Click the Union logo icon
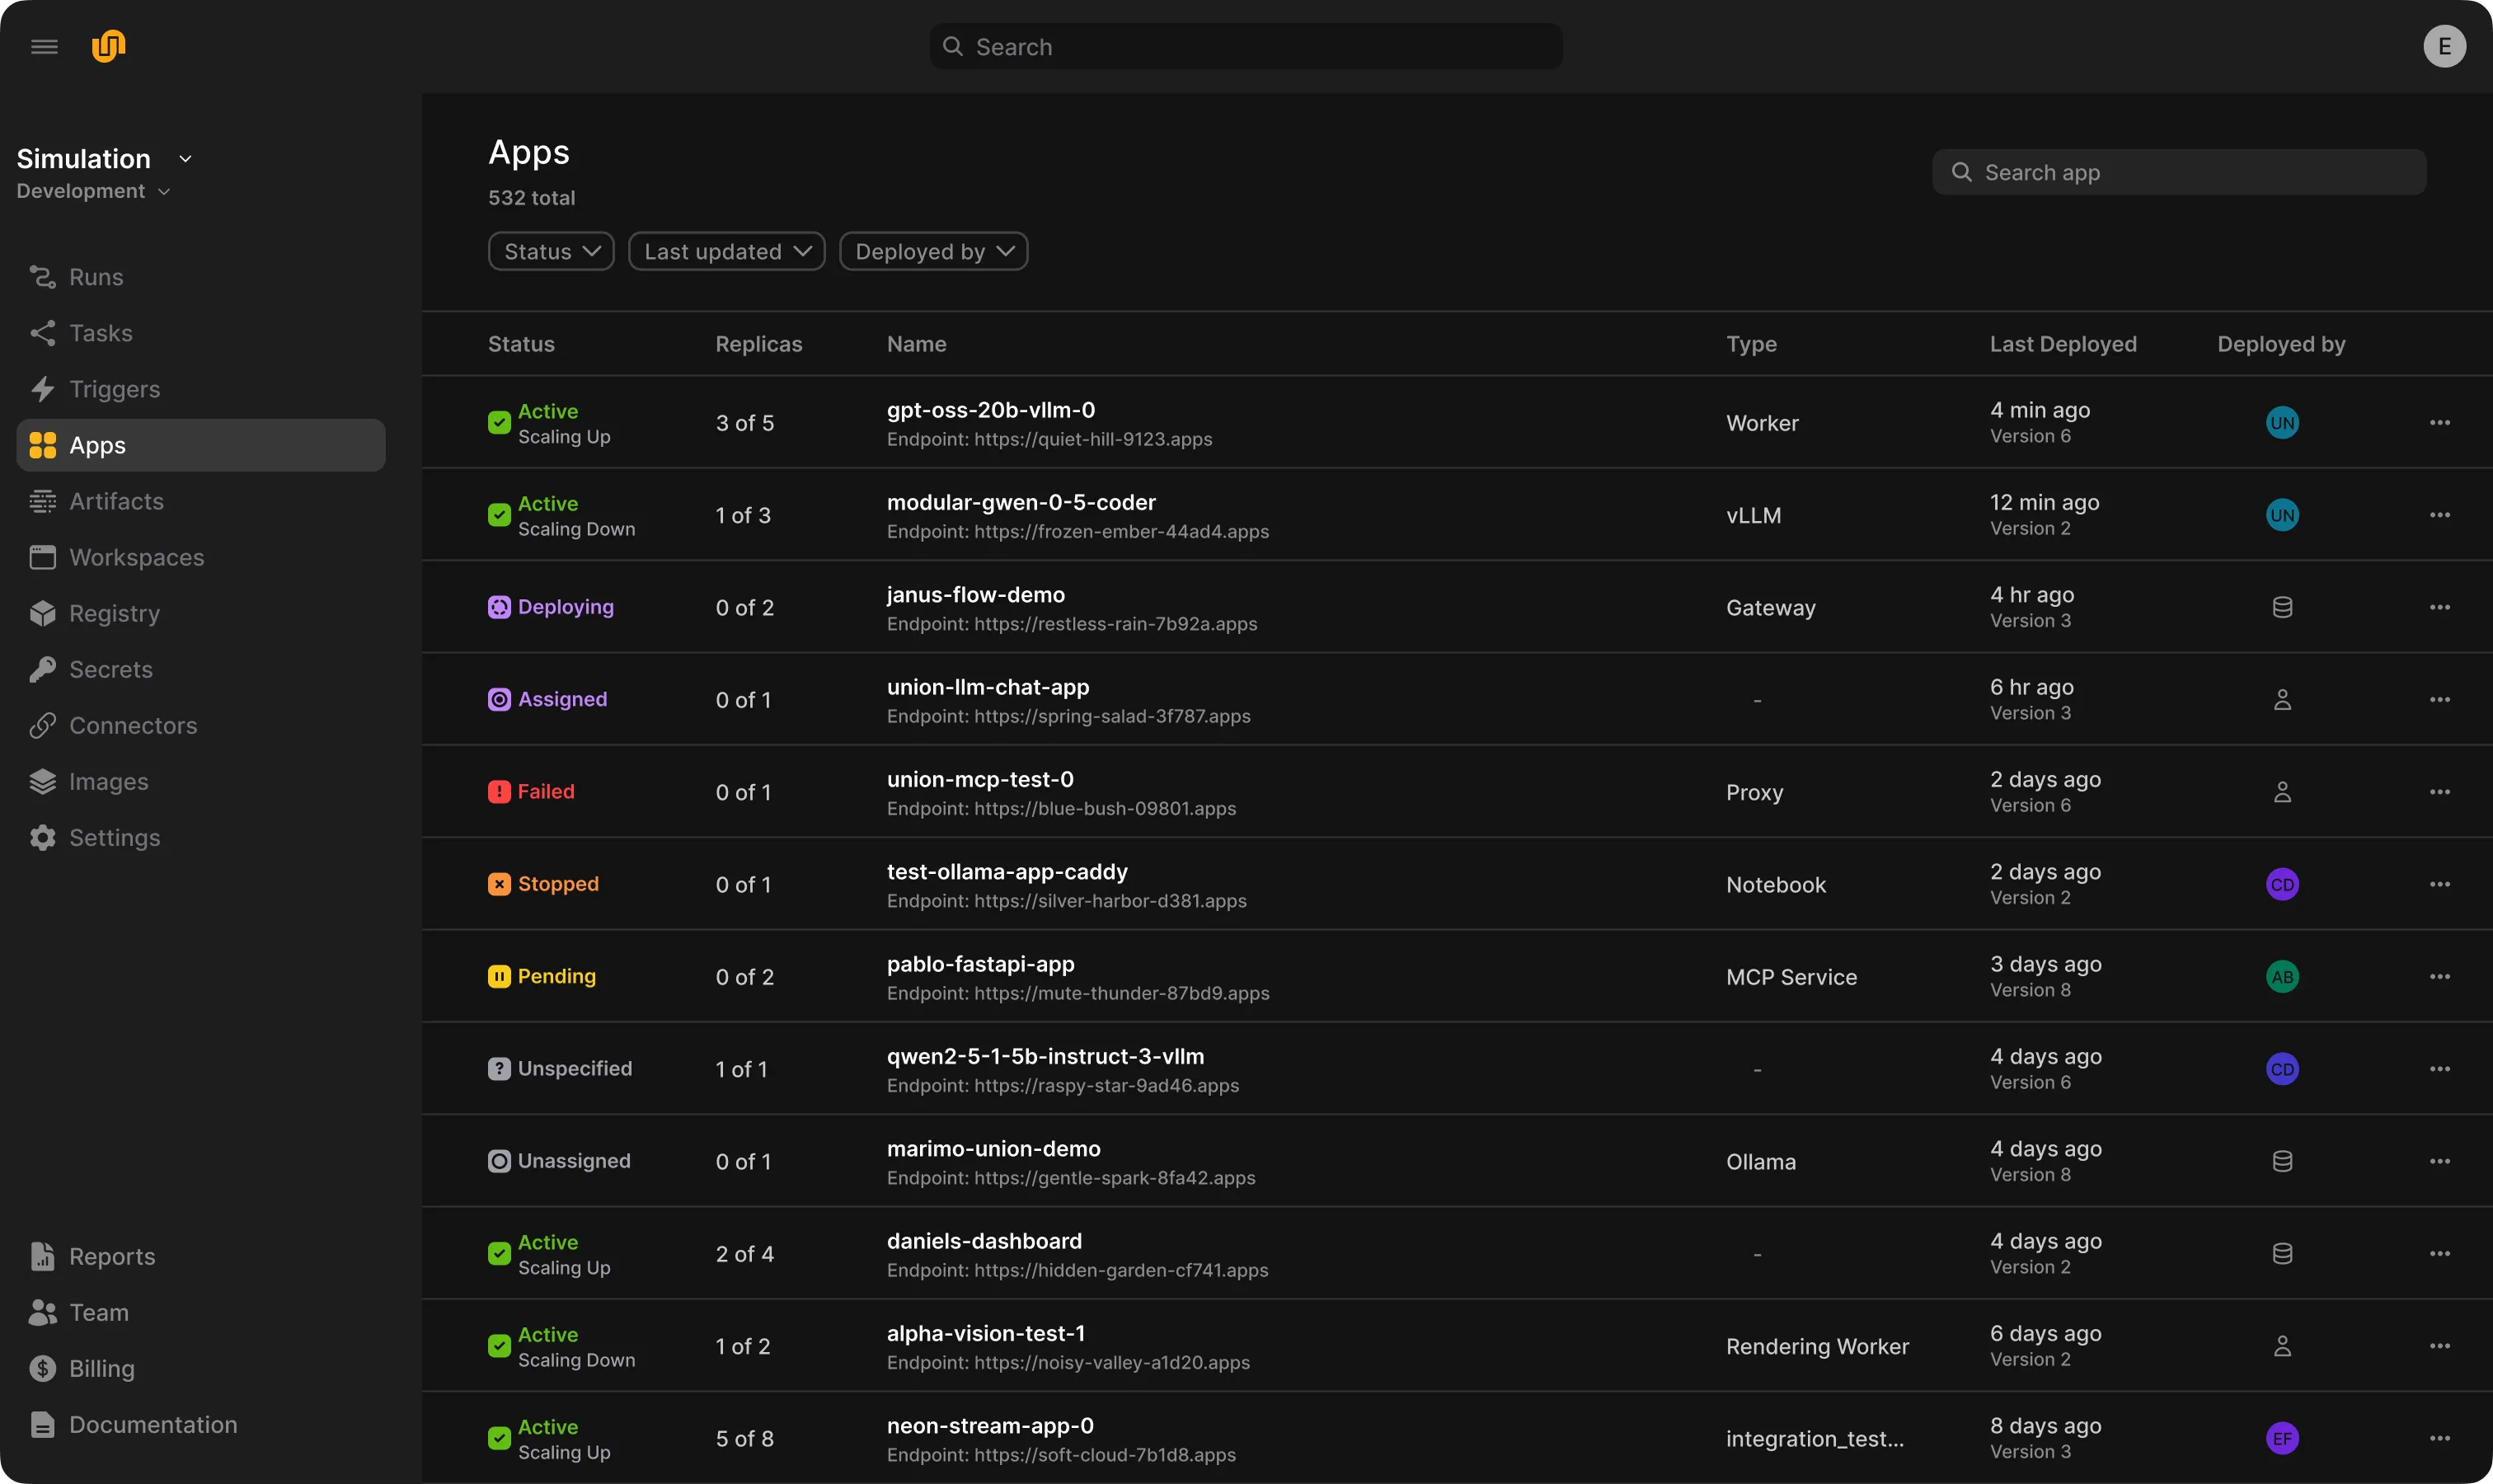Viewport: 2493px width, 1484px height. pyautogui.click(x=108, y=46)
